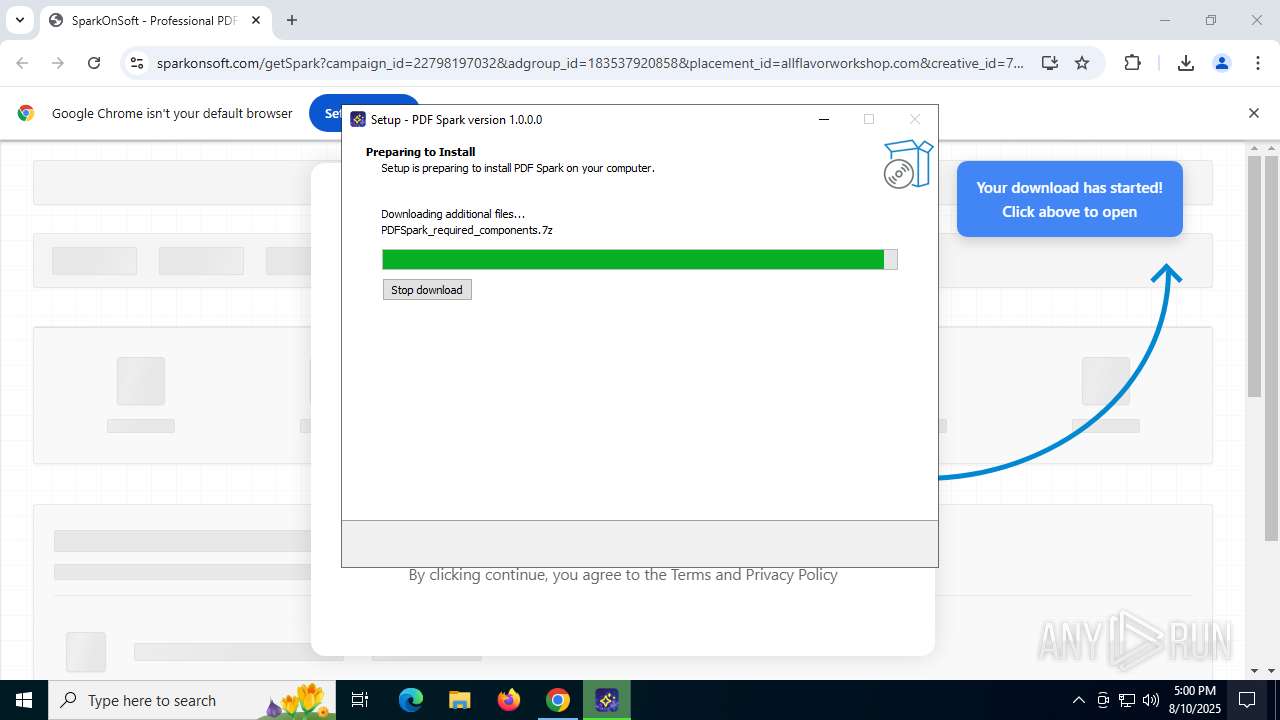Click install app icon in address bar

coord(1049,63)
